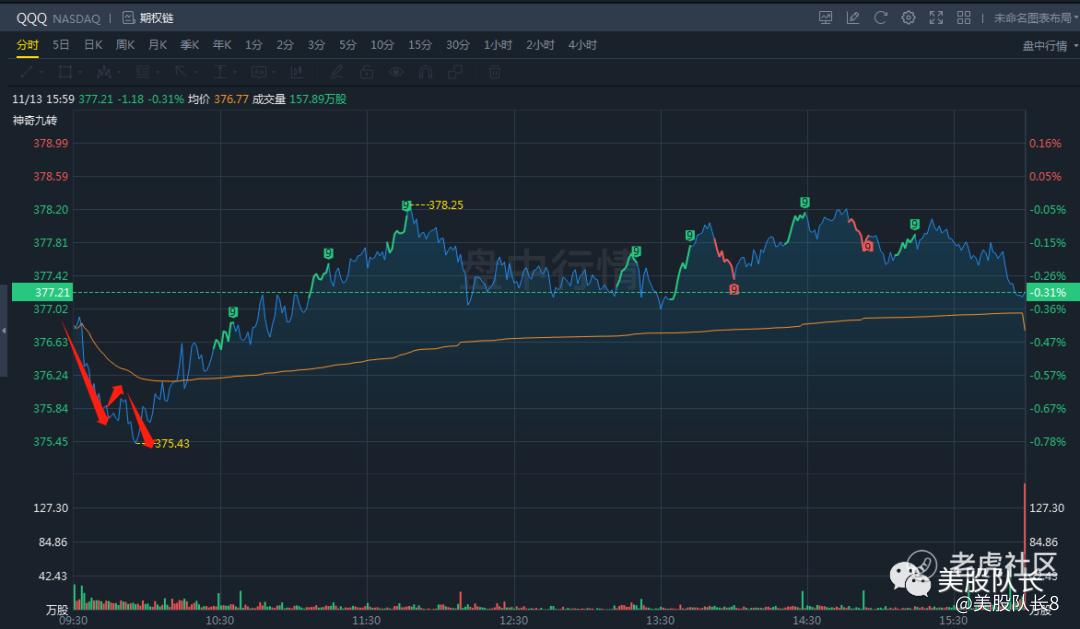The width and height of the screenshot is (1080, 629).
Task: Open chart settings gear icon
Action: [x=908, y=18]
